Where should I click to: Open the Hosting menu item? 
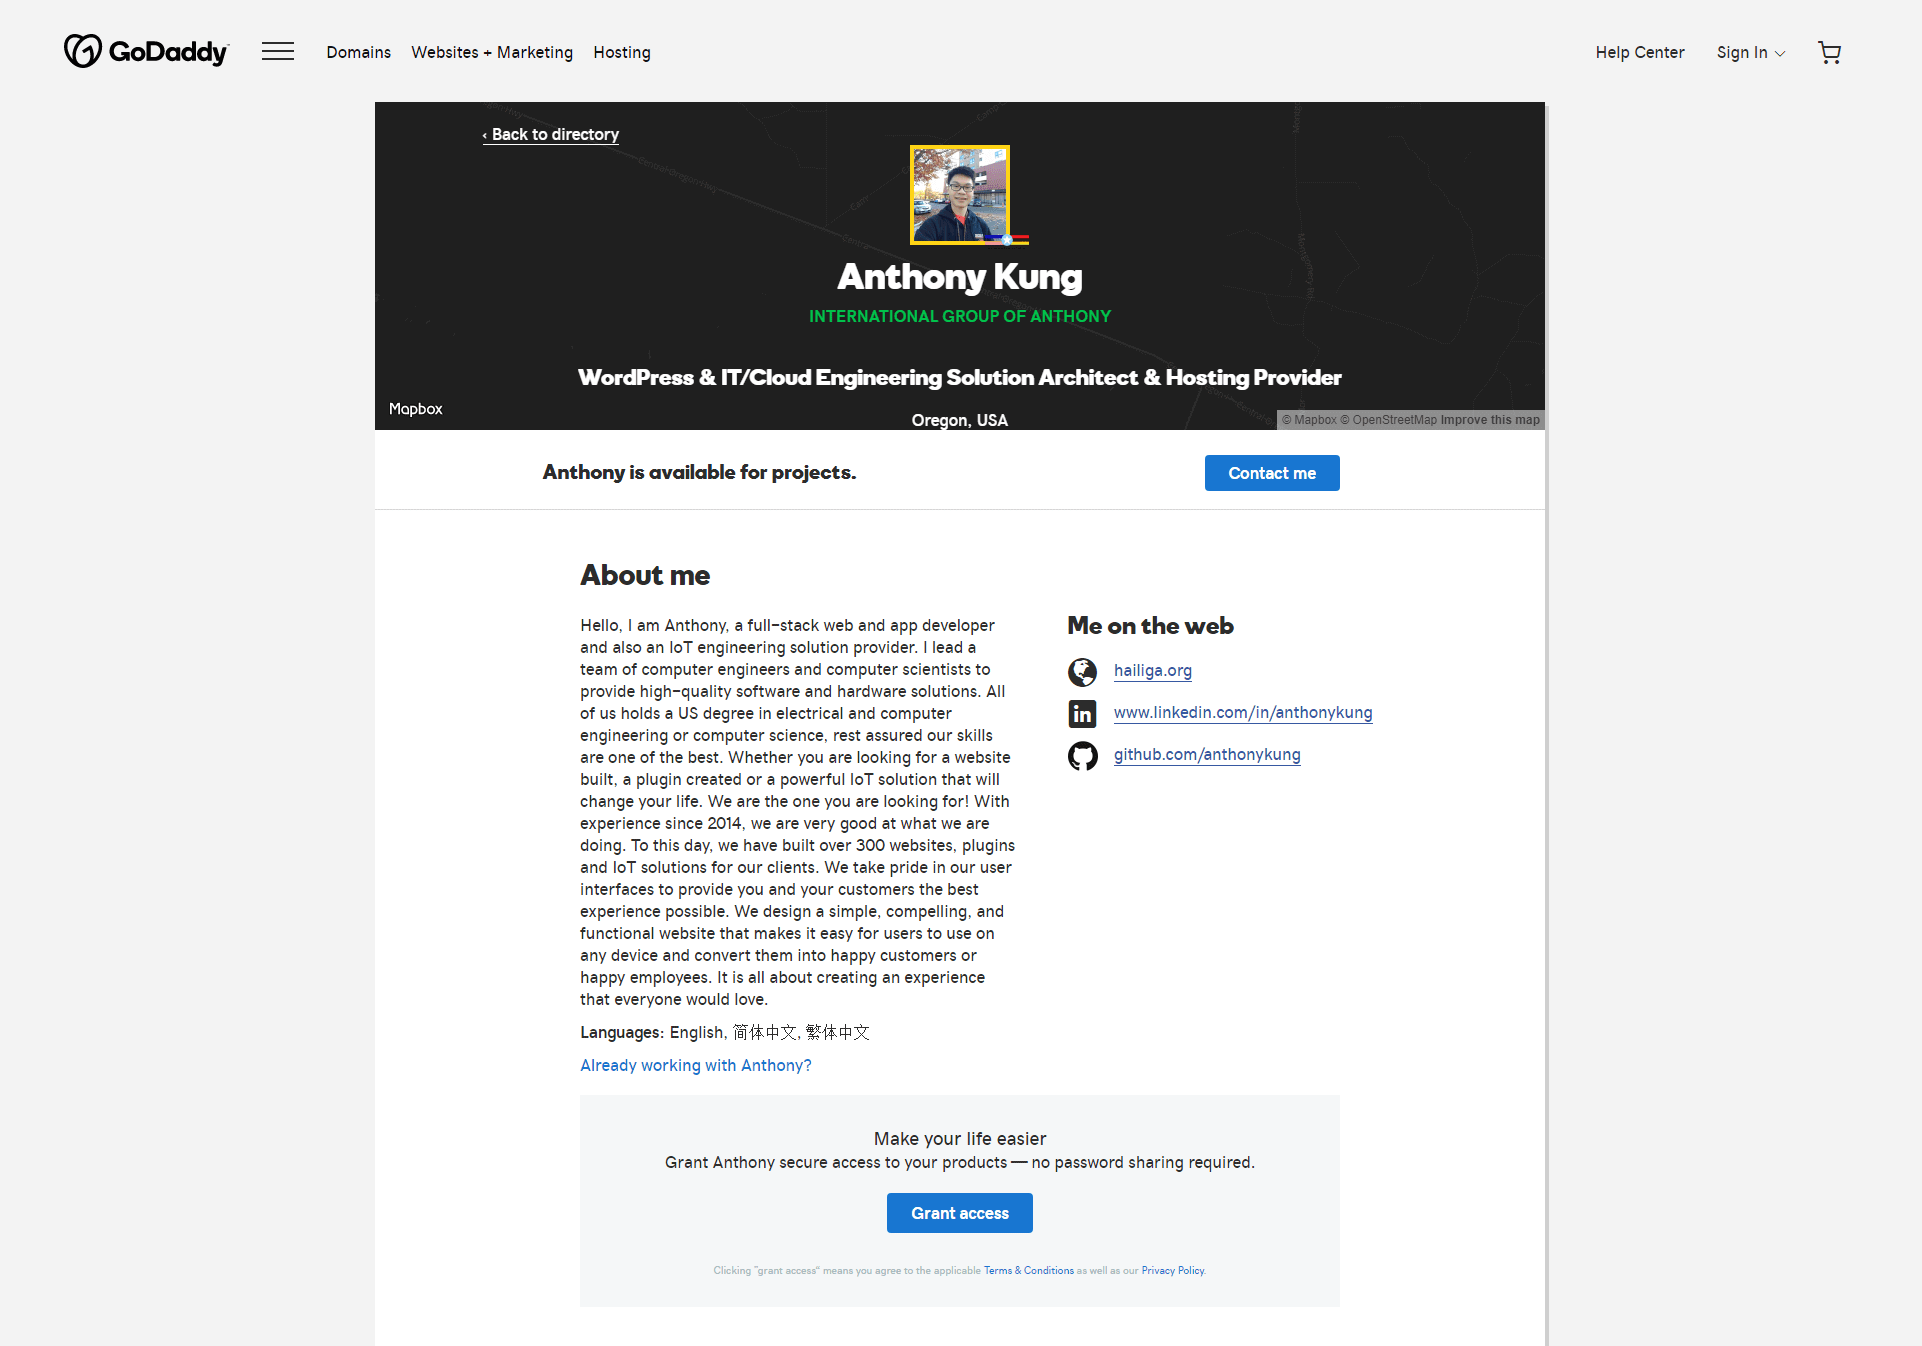621,52
